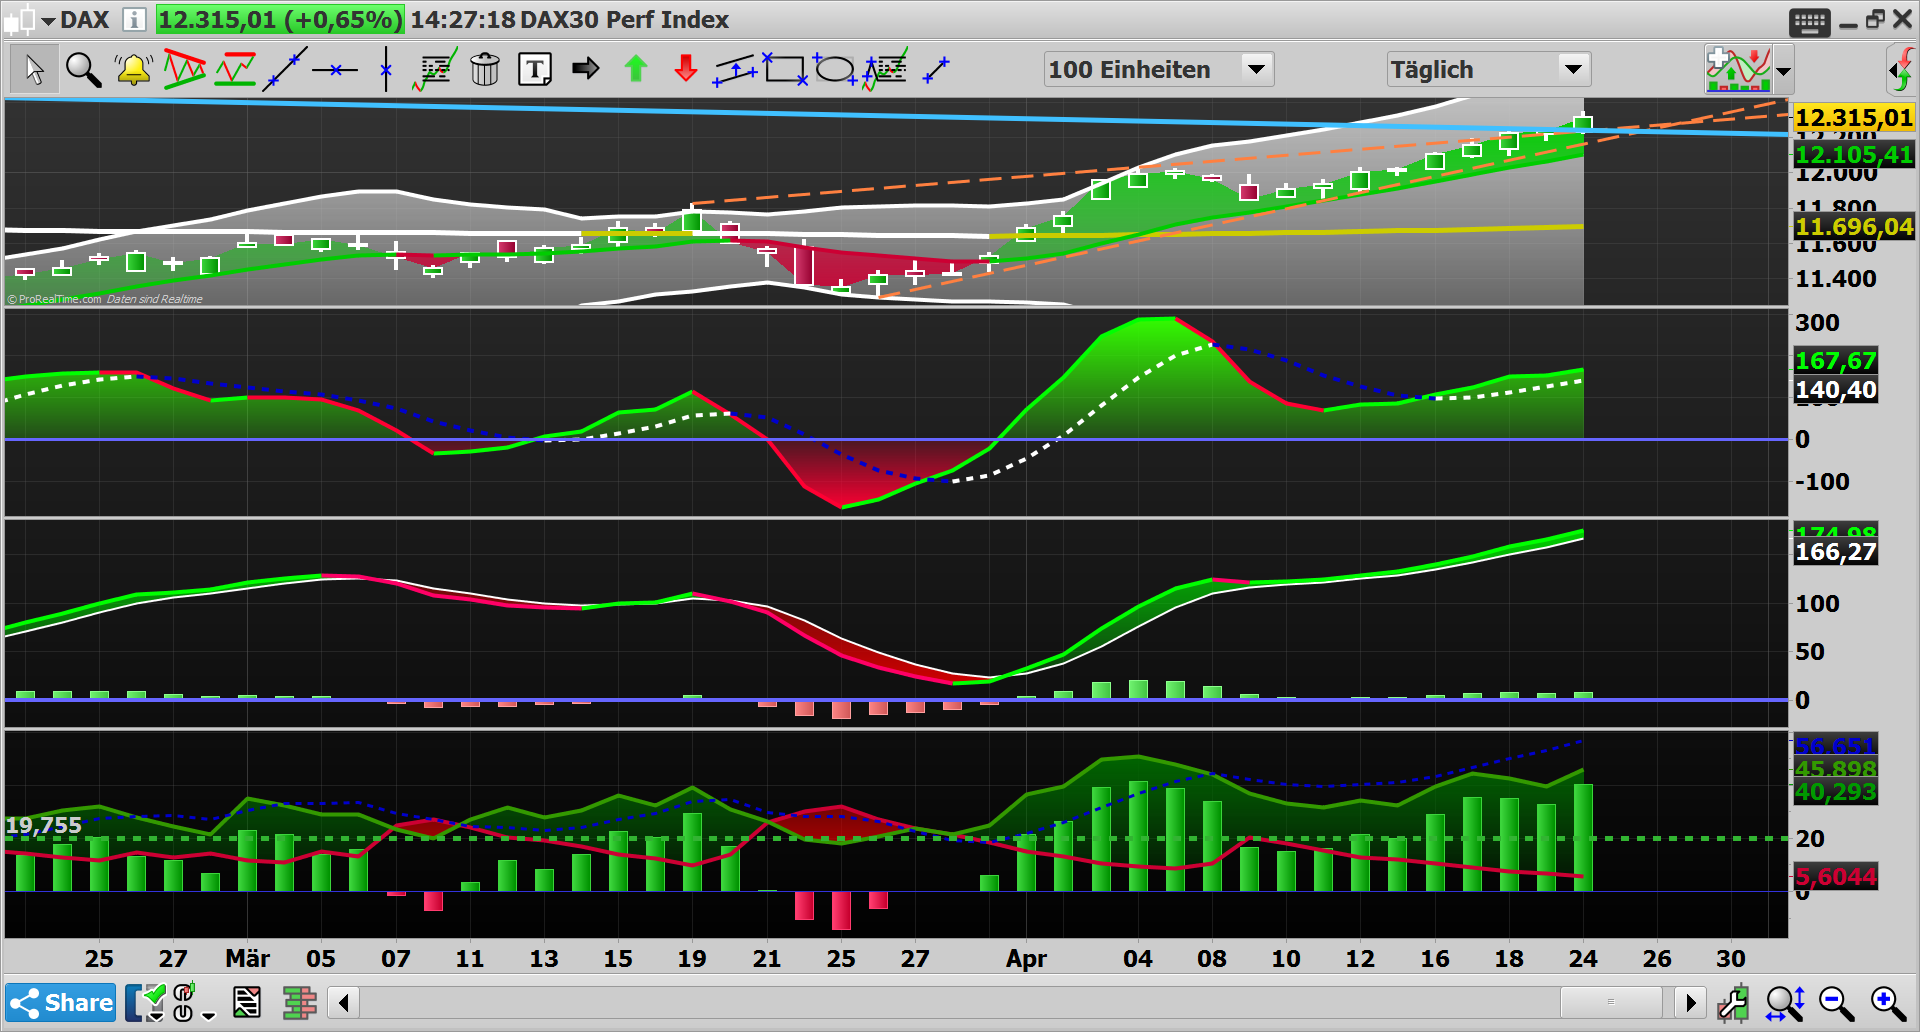Insert a black right arrow marker
This screenshot has width=1920, height=1032.
click(x=586, y=68)
